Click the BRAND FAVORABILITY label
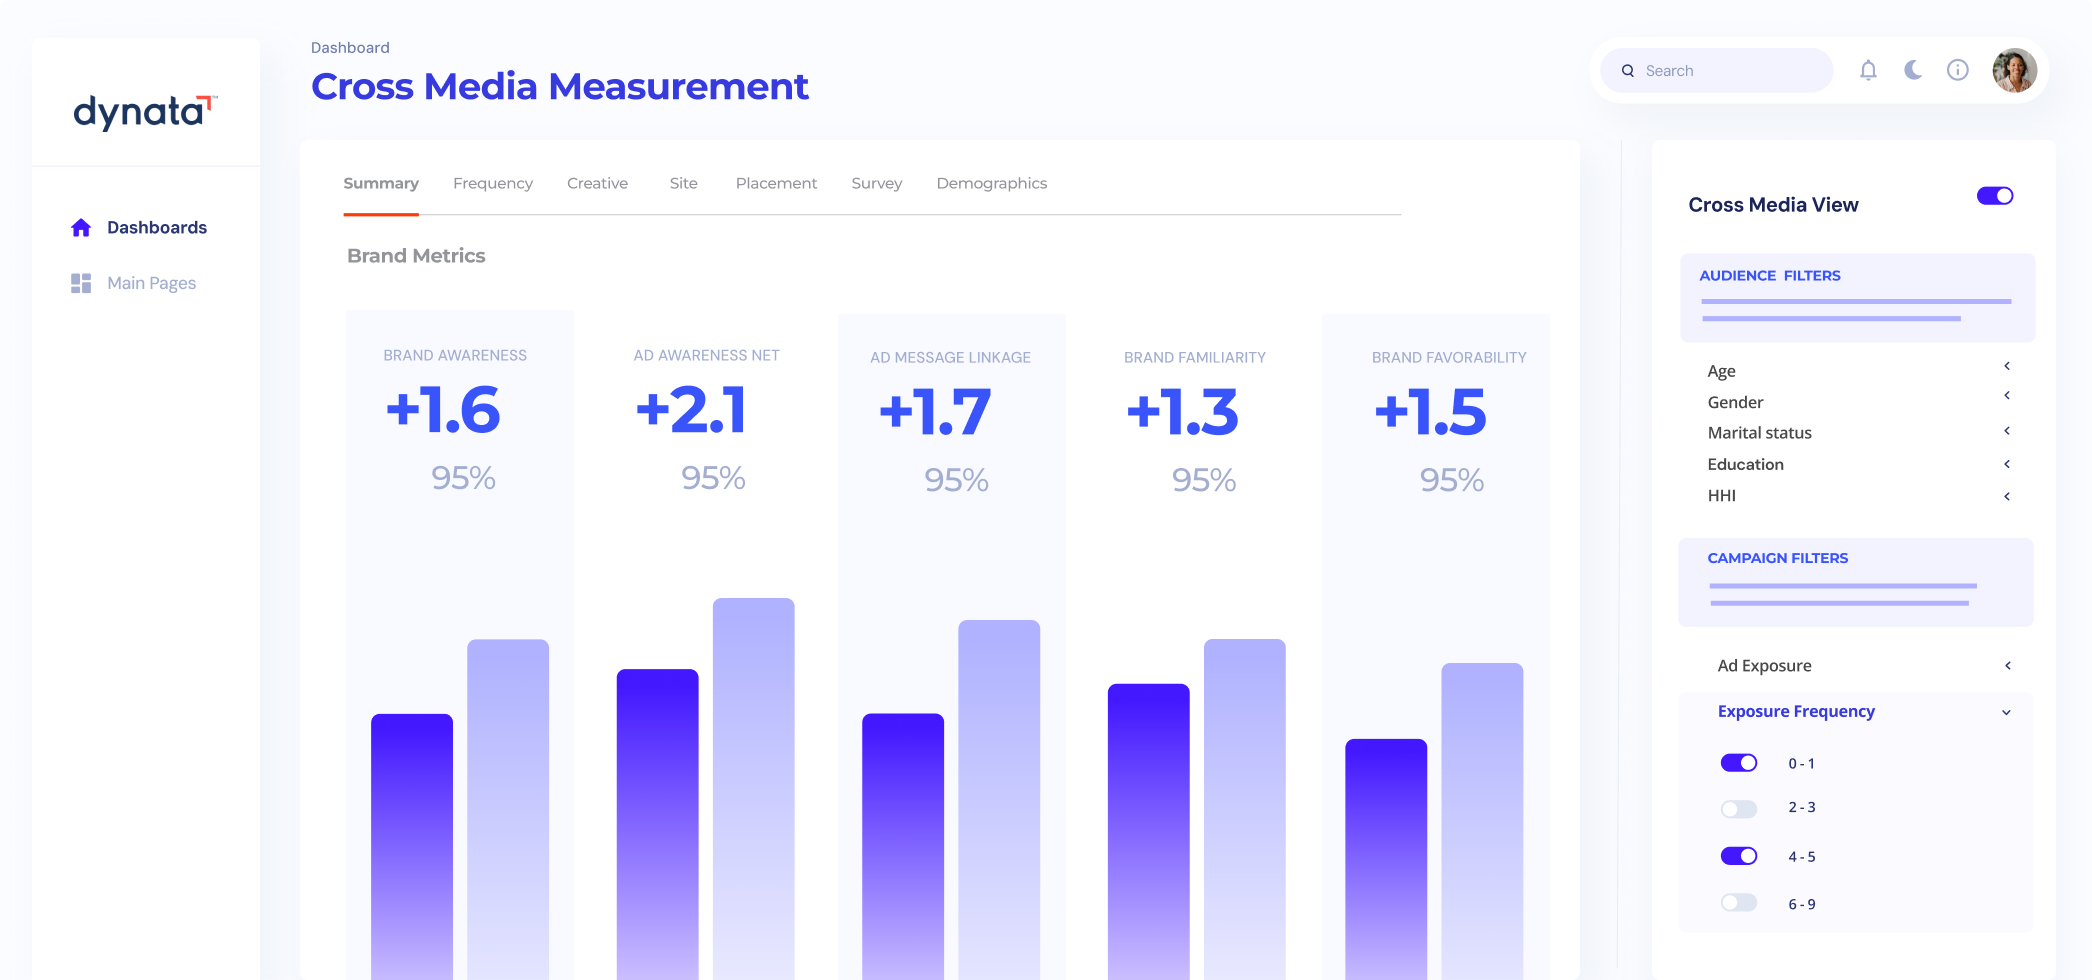The image size is (2092, 980). coord(1449,358)
